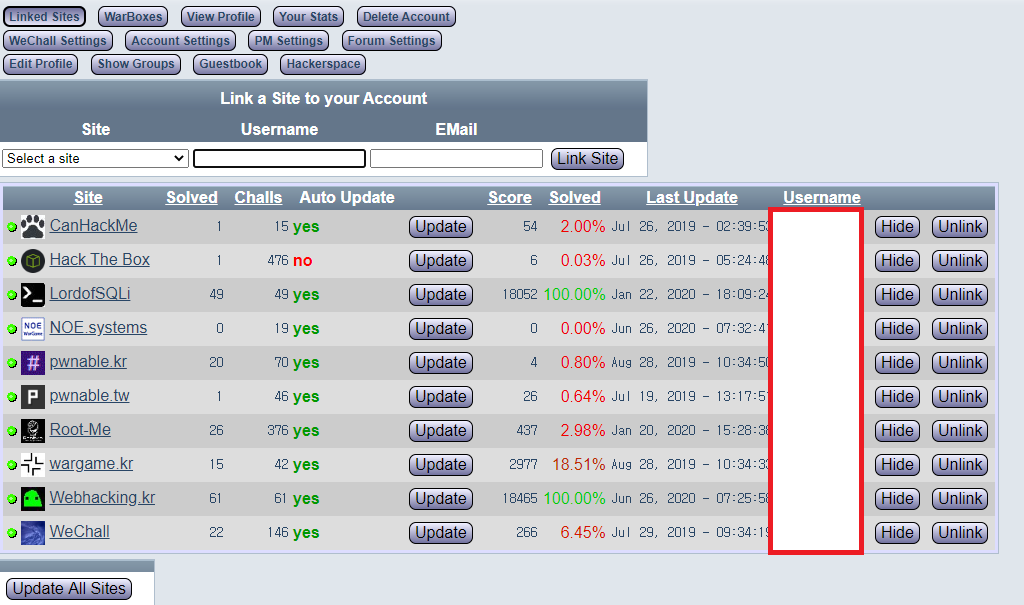Click the pwnable.tw P logo icon

[33, 397]
